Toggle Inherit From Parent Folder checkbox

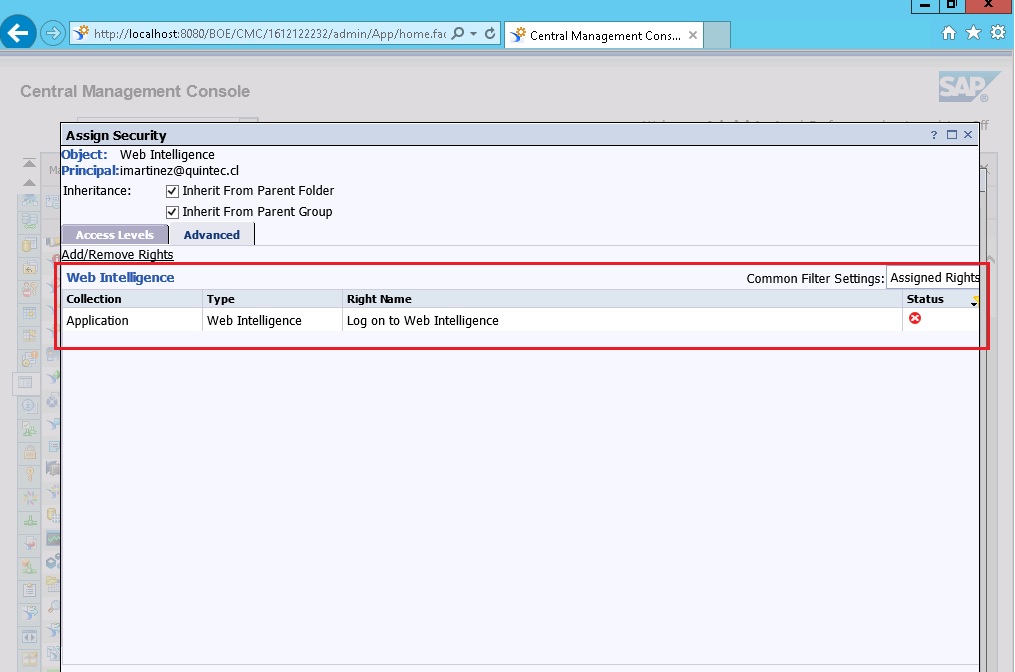tap(172, 191)
